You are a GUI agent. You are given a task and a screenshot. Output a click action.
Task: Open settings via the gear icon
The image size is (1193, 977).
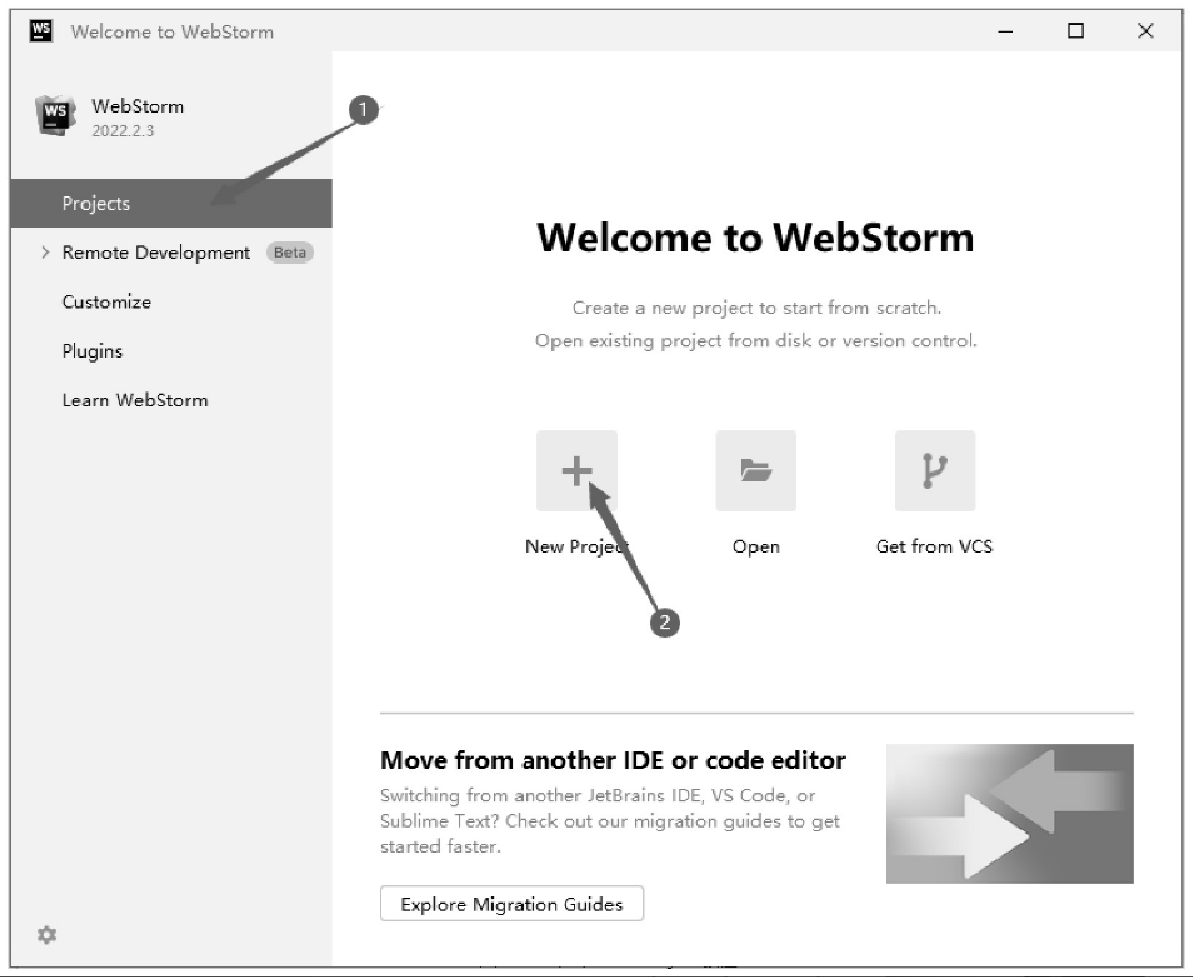click(47, 934)
